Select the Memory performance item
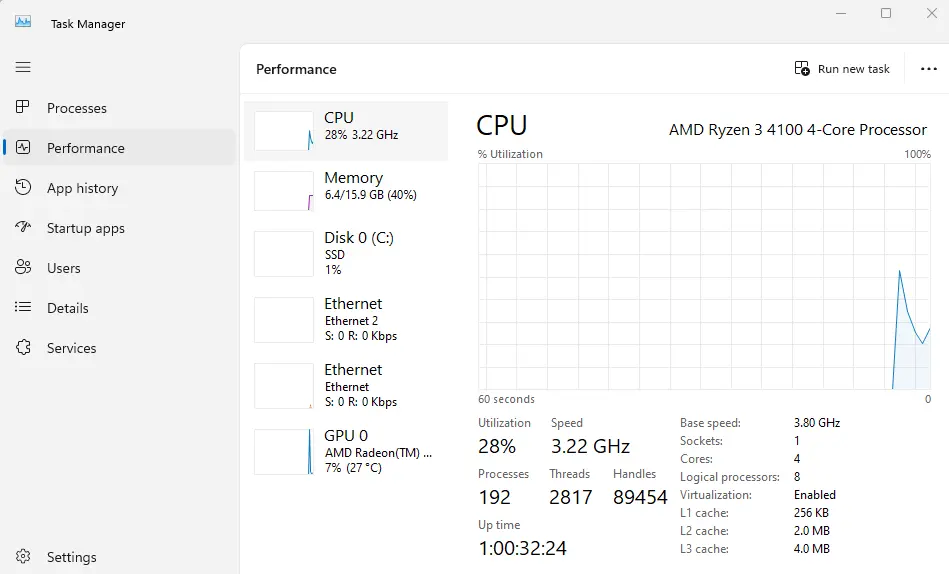The width and height of the screenshot is (949, 574). 346,191
